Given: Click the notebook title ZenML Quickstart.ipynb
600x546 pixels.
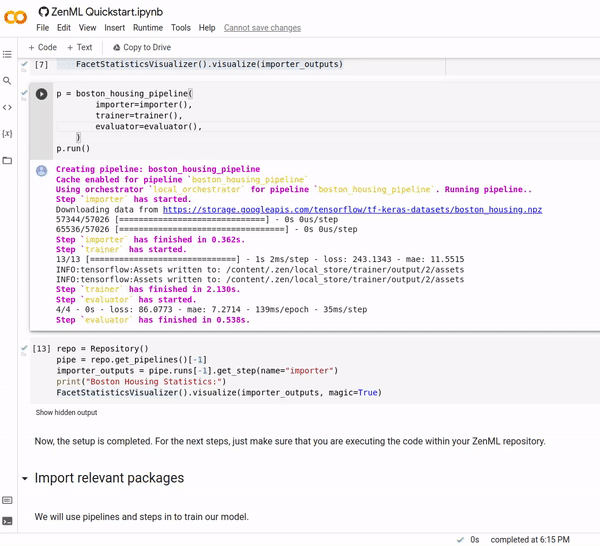Looking at the screenshot, I should [x=107, y=12].
